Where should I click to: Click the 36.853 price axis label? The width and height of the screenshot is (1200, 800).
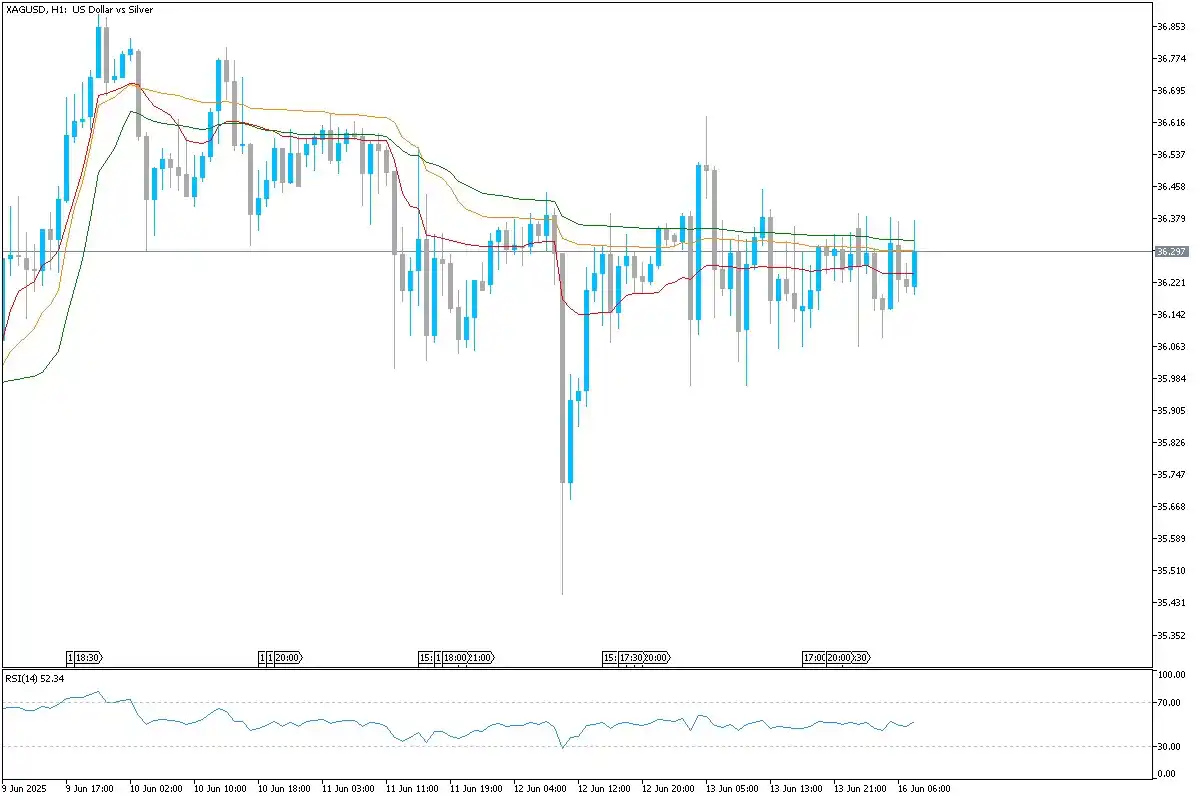pyautogui.click(x=1170, y=27)
